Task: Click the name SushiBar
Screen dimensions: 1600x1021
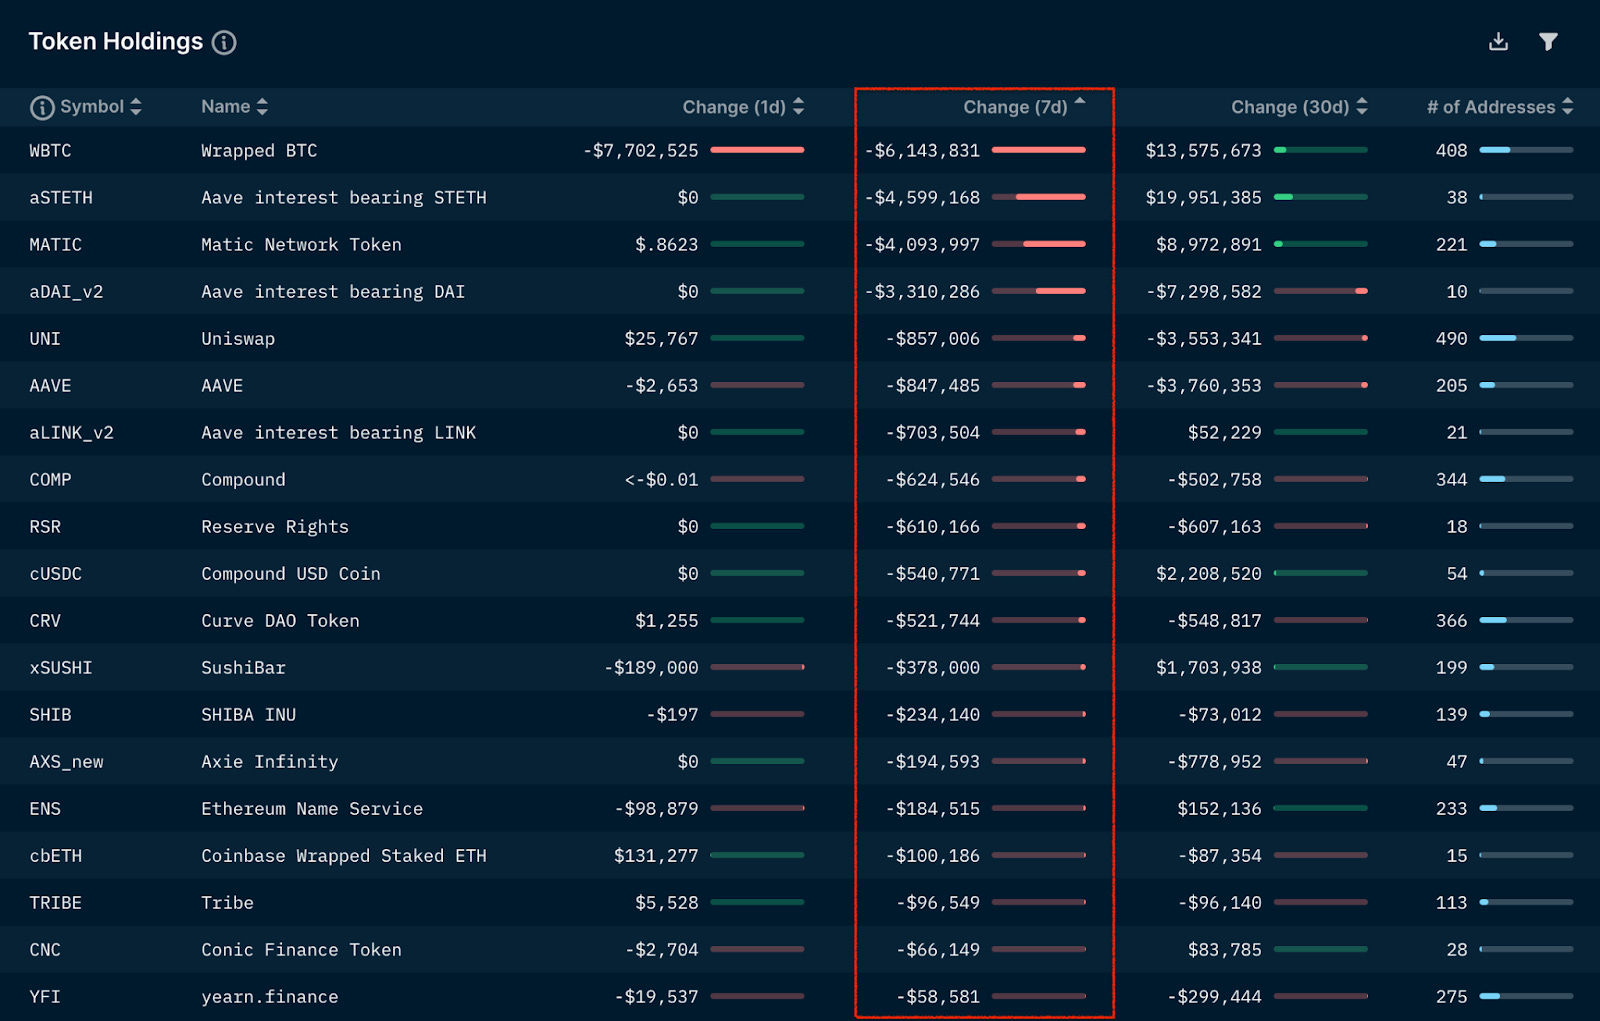Action: click(243, 667)
